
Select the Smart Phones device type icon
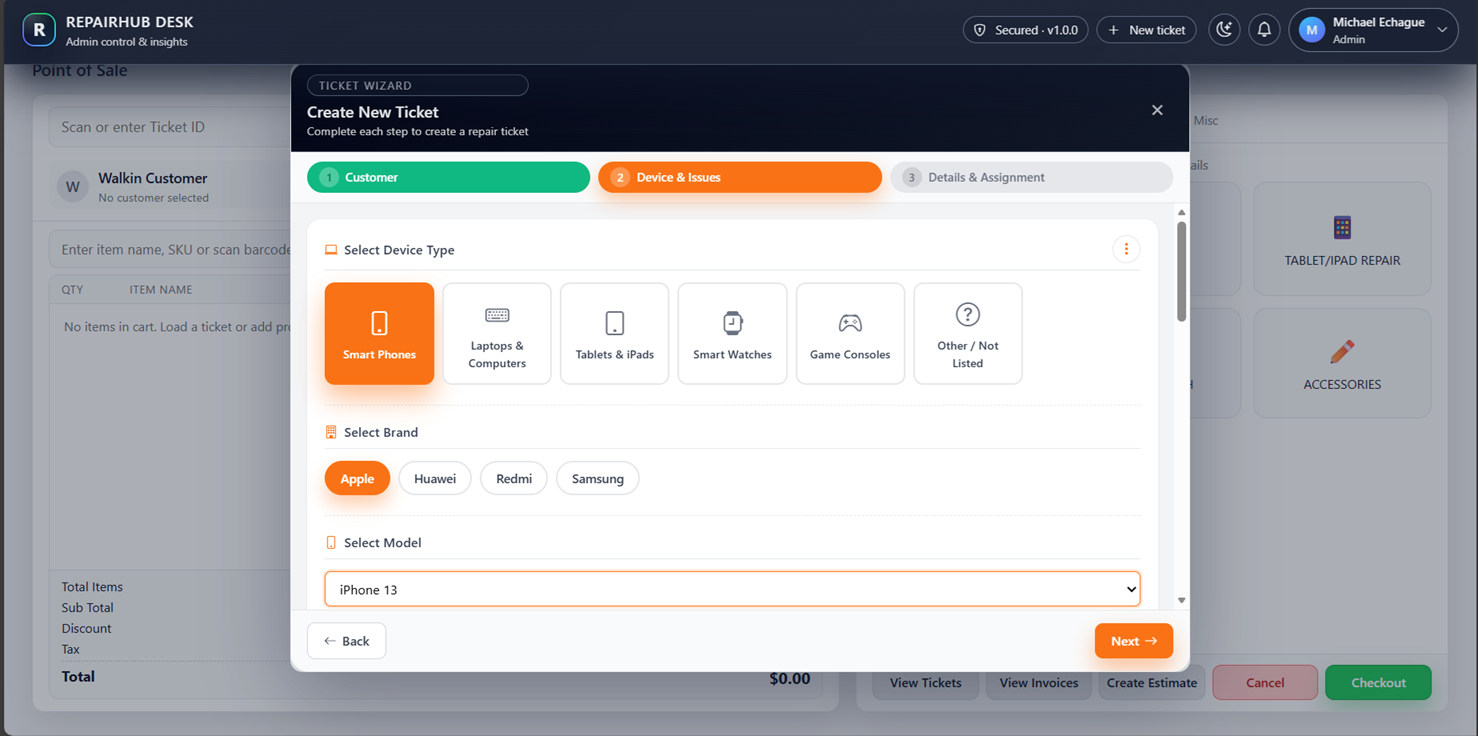point(379,333)
